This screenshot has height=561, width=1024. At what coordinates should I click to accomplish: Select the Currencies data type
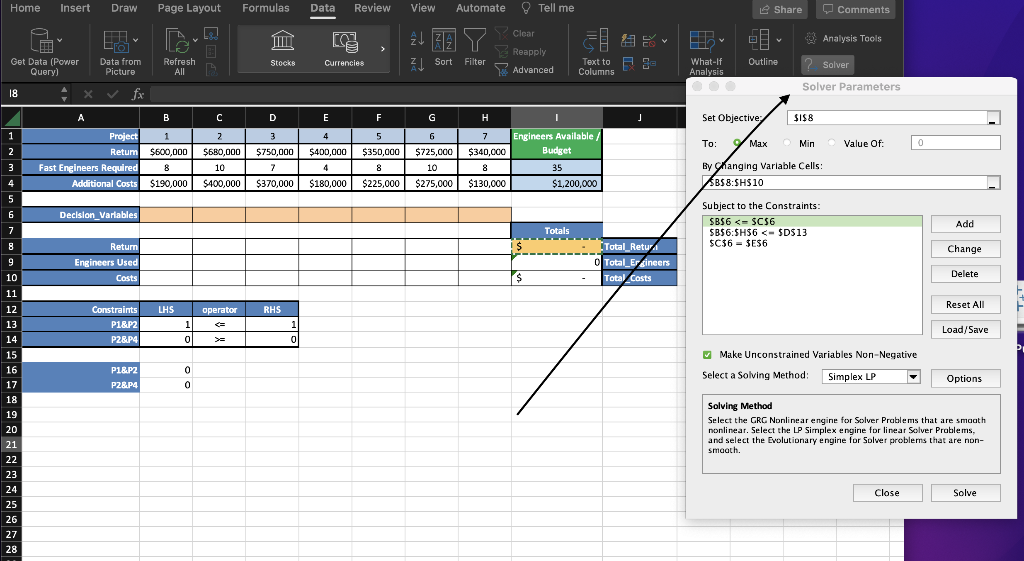coord(344,49)
